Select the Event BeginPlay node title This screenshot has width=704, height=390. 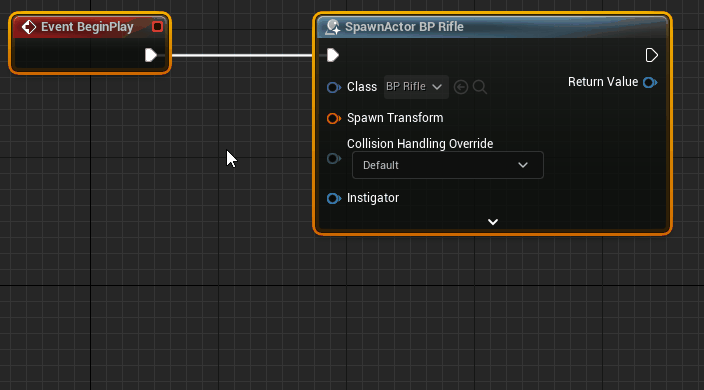(87, 27)
